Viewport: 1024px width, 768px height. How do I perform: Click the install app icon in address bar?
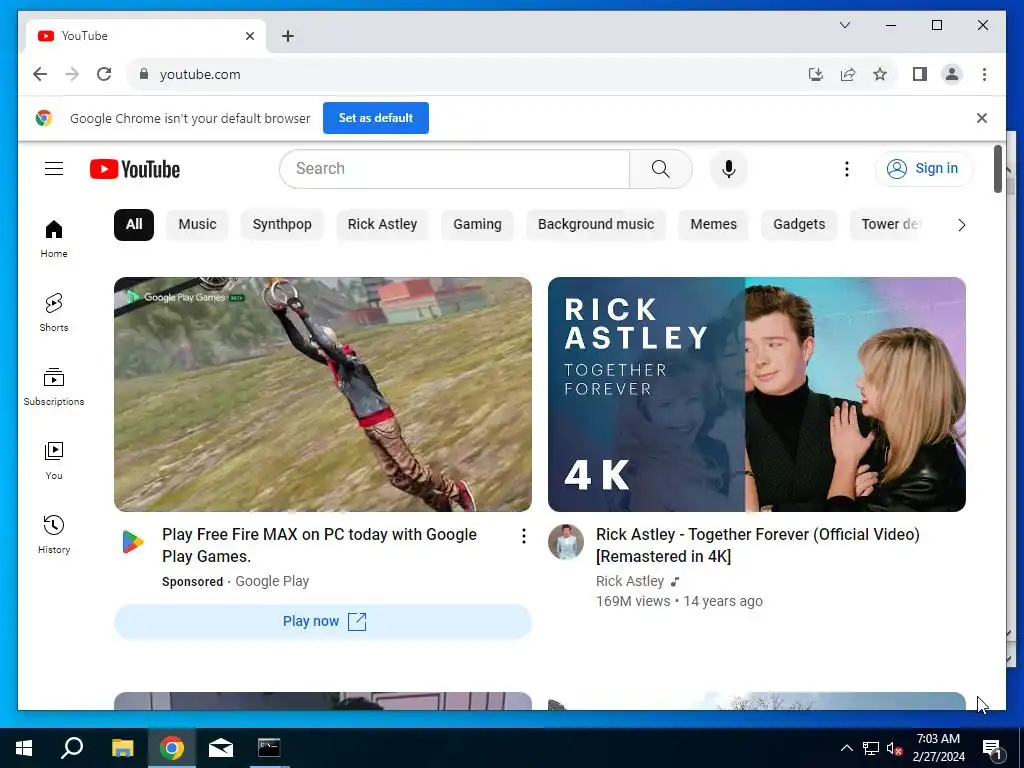(x=816, y=74)
